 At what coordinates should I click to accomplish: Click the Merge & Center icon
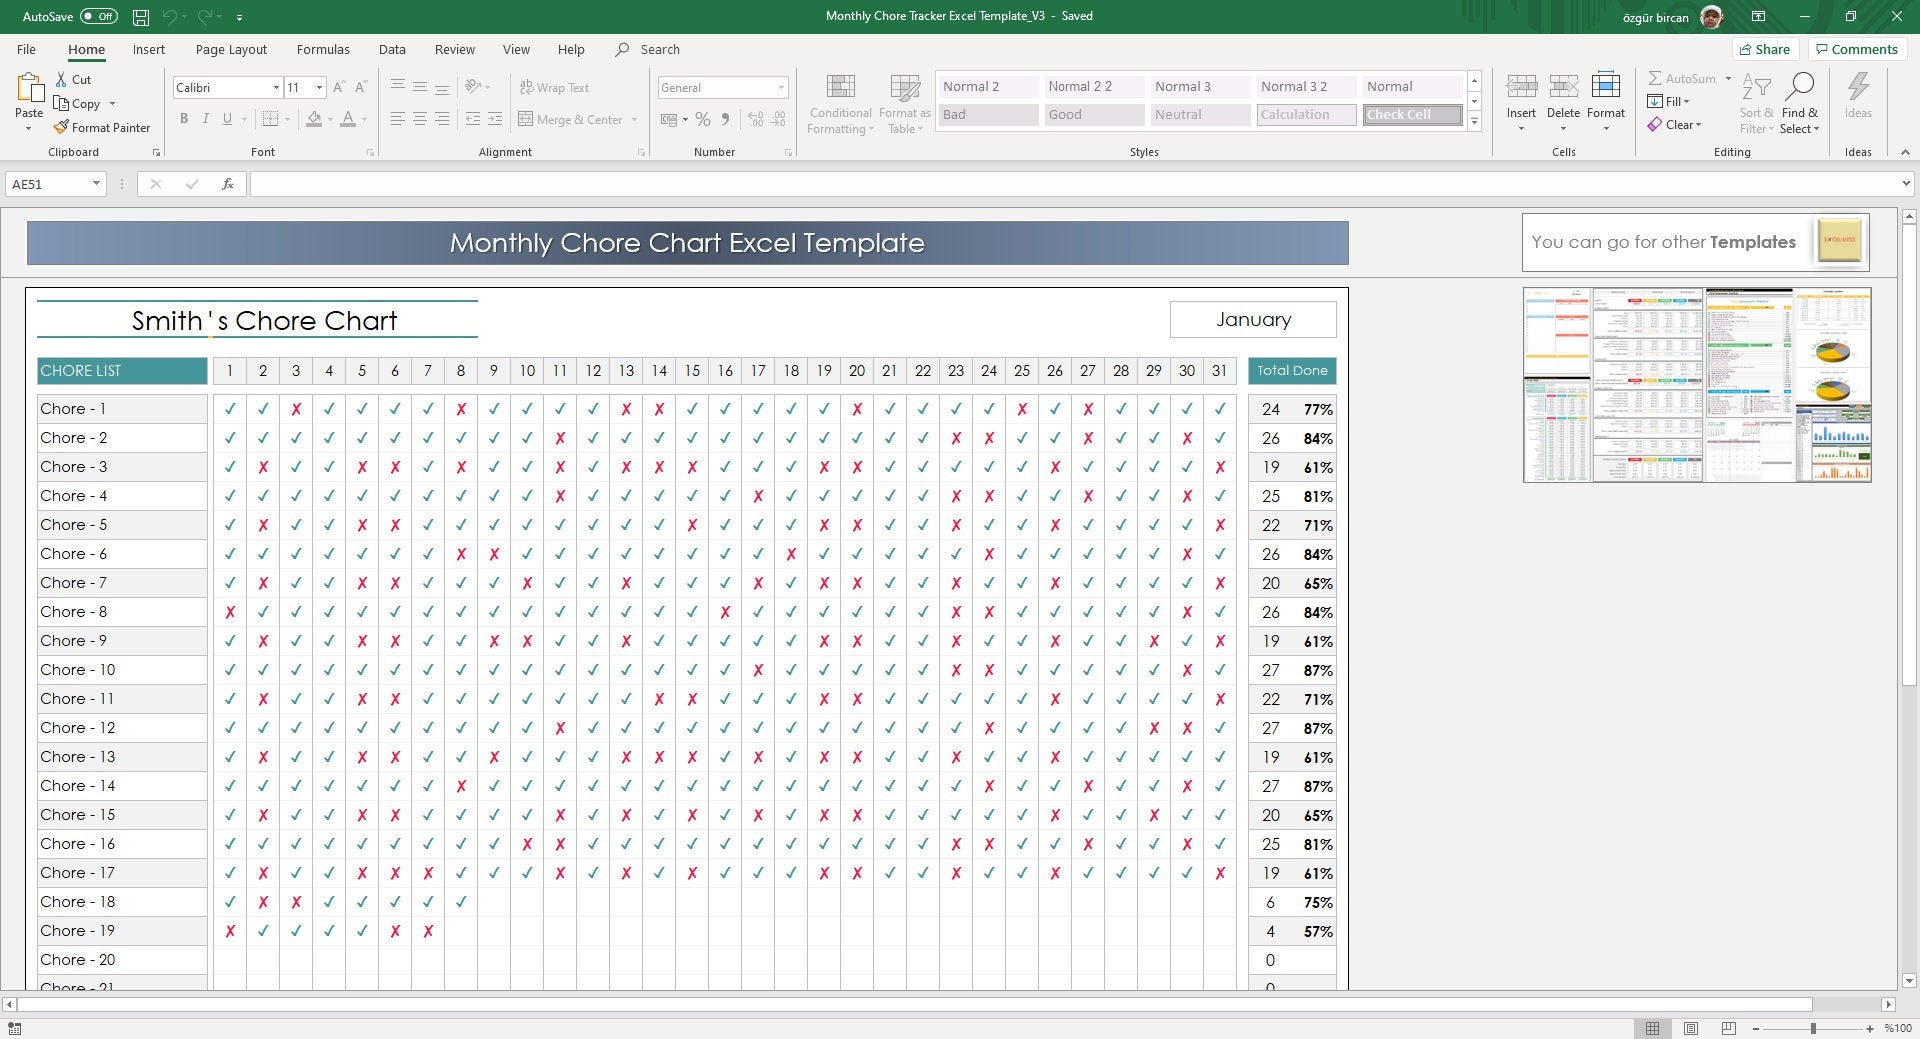click(525, 119)
